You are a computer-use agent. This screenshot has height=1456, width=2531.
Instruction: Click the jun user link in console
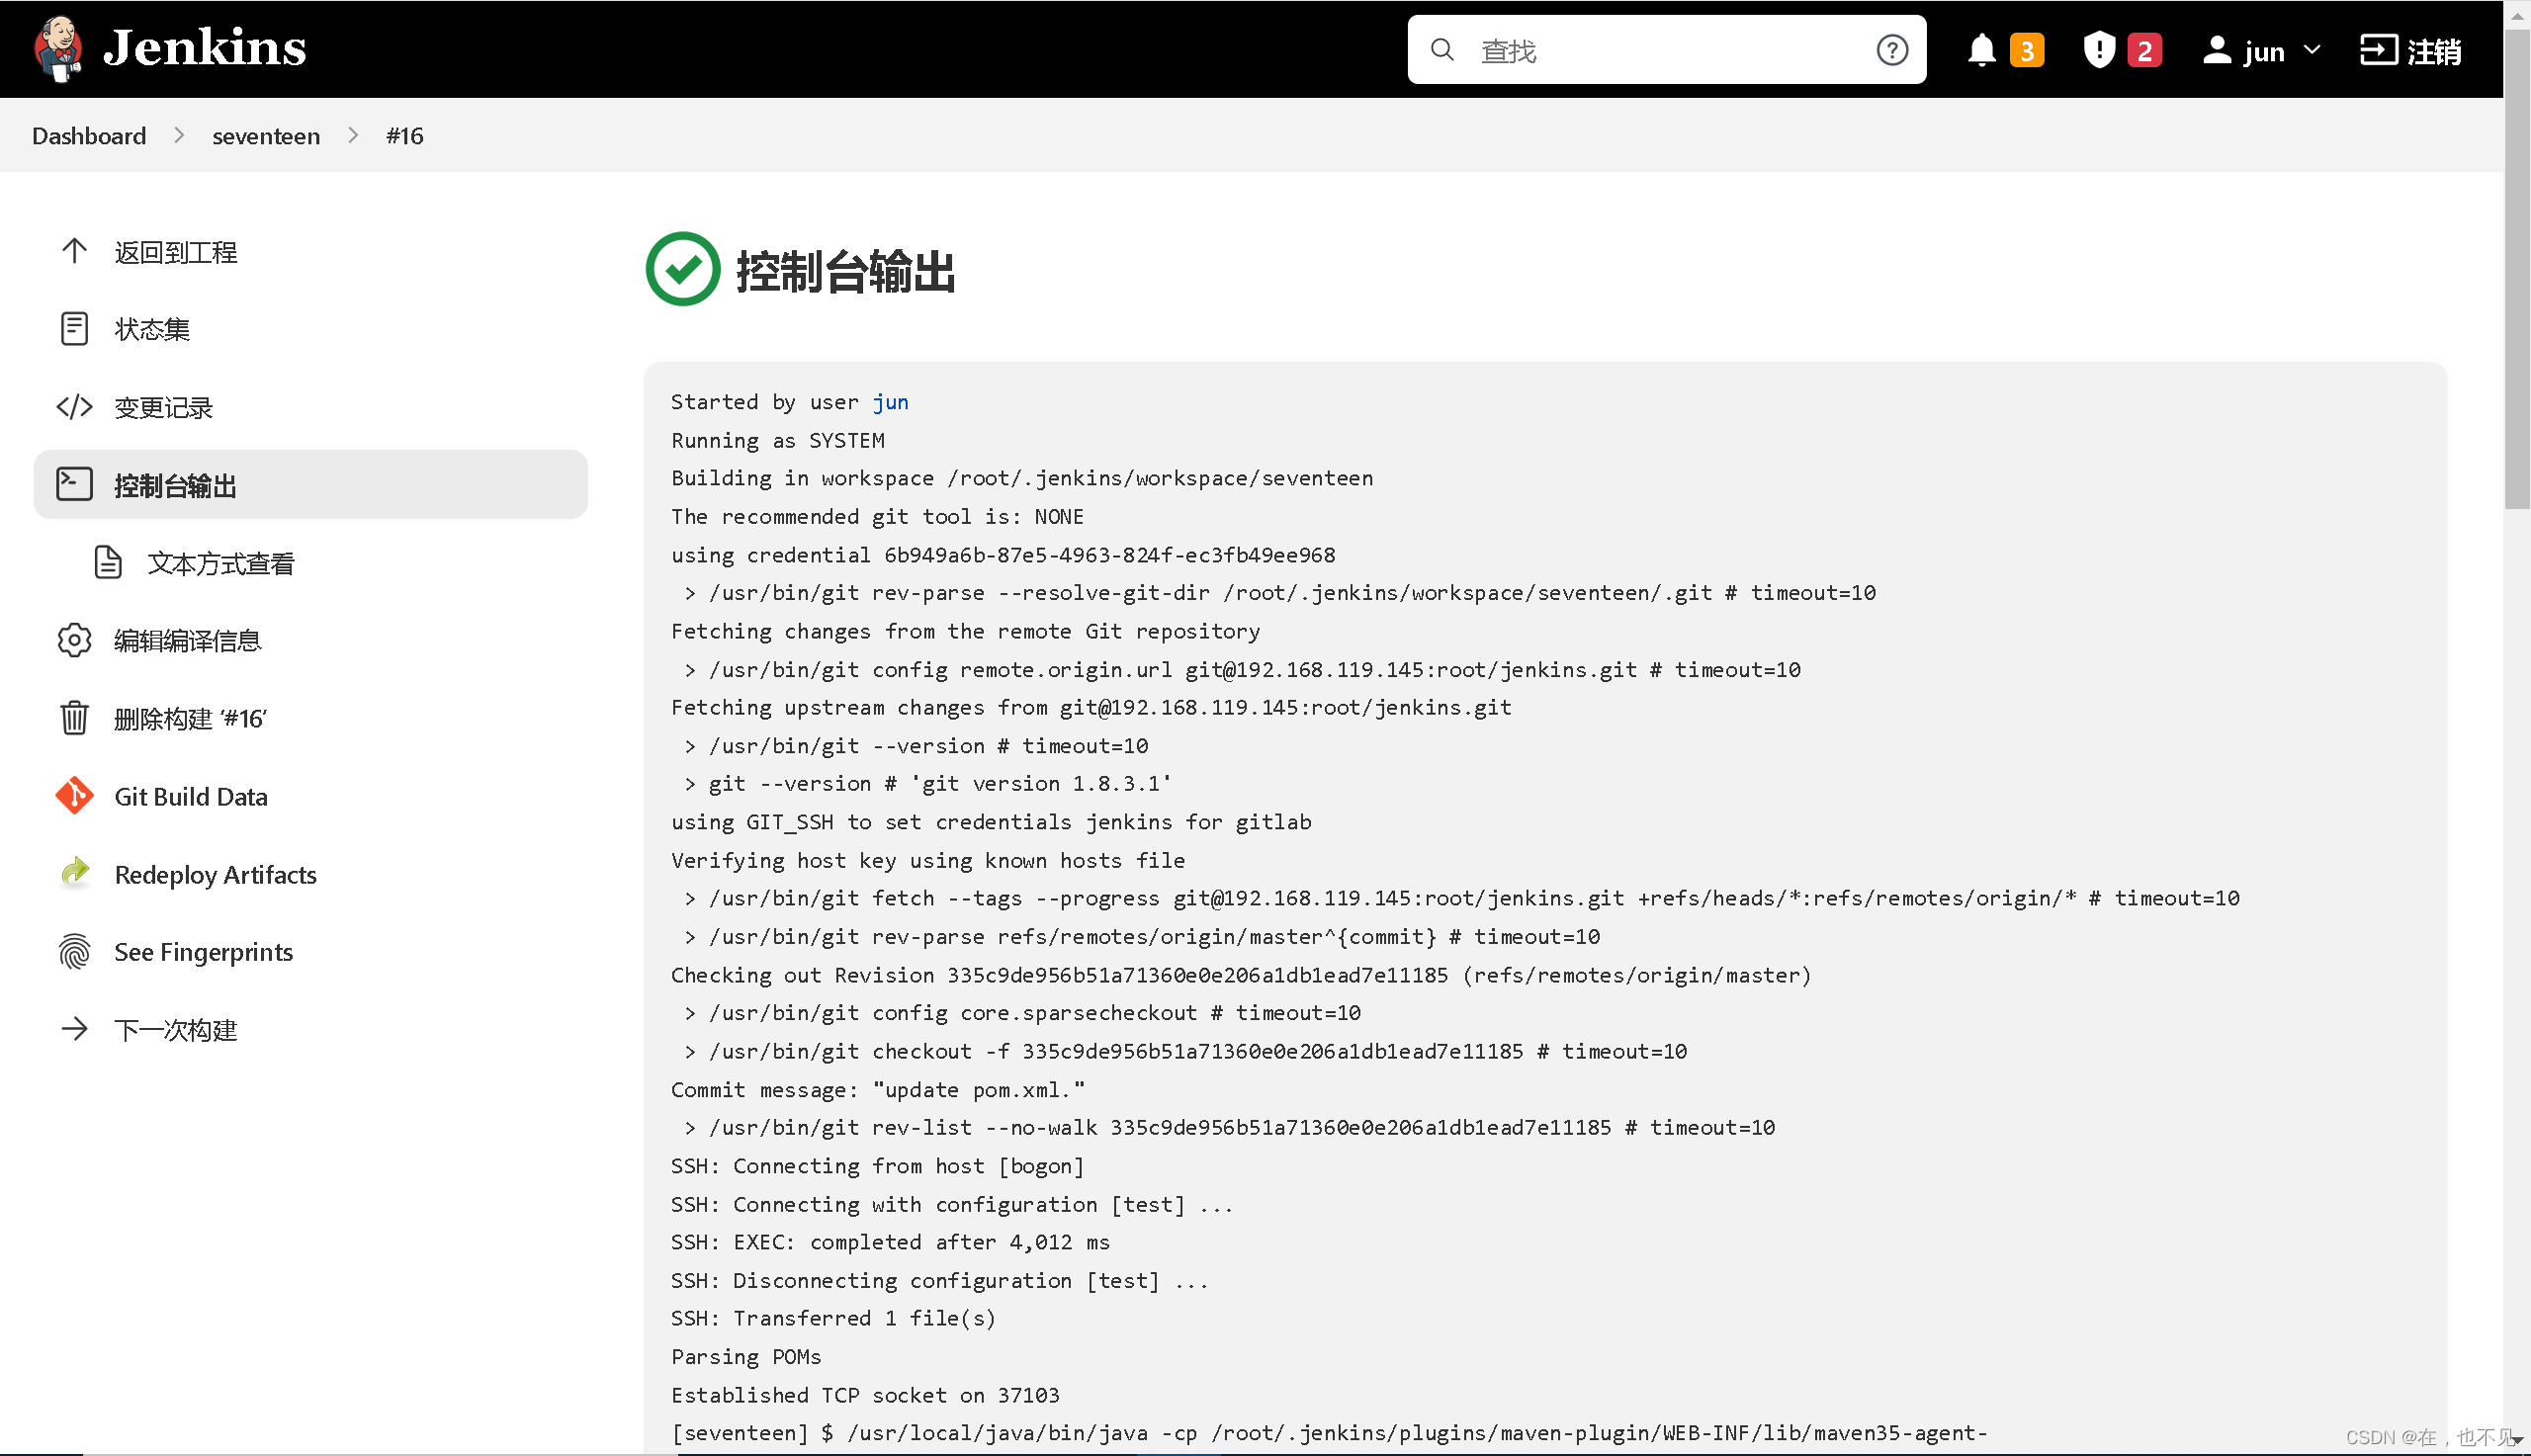coord(890,402)
